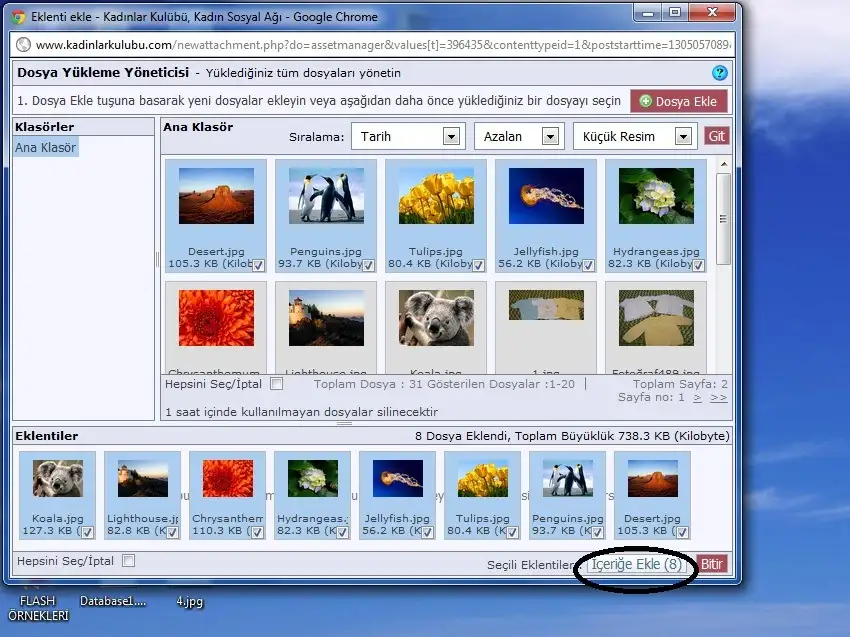Click the Database1 desktop file label

tap(113, 601)
